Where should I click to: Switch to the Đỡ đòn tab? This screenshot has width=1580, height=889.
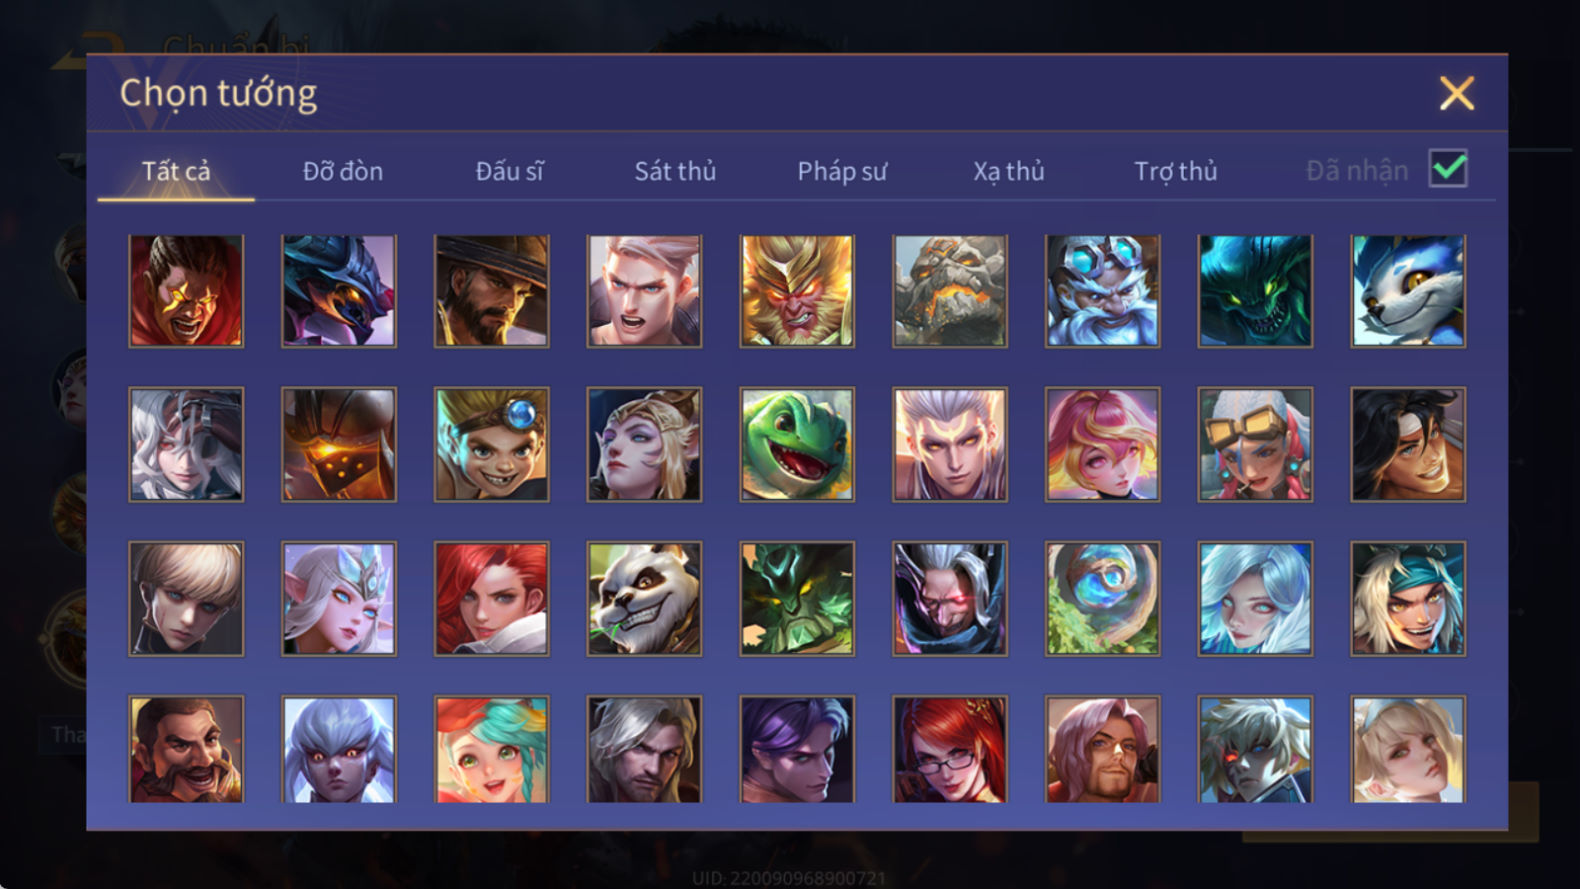(x=343, y=171)
